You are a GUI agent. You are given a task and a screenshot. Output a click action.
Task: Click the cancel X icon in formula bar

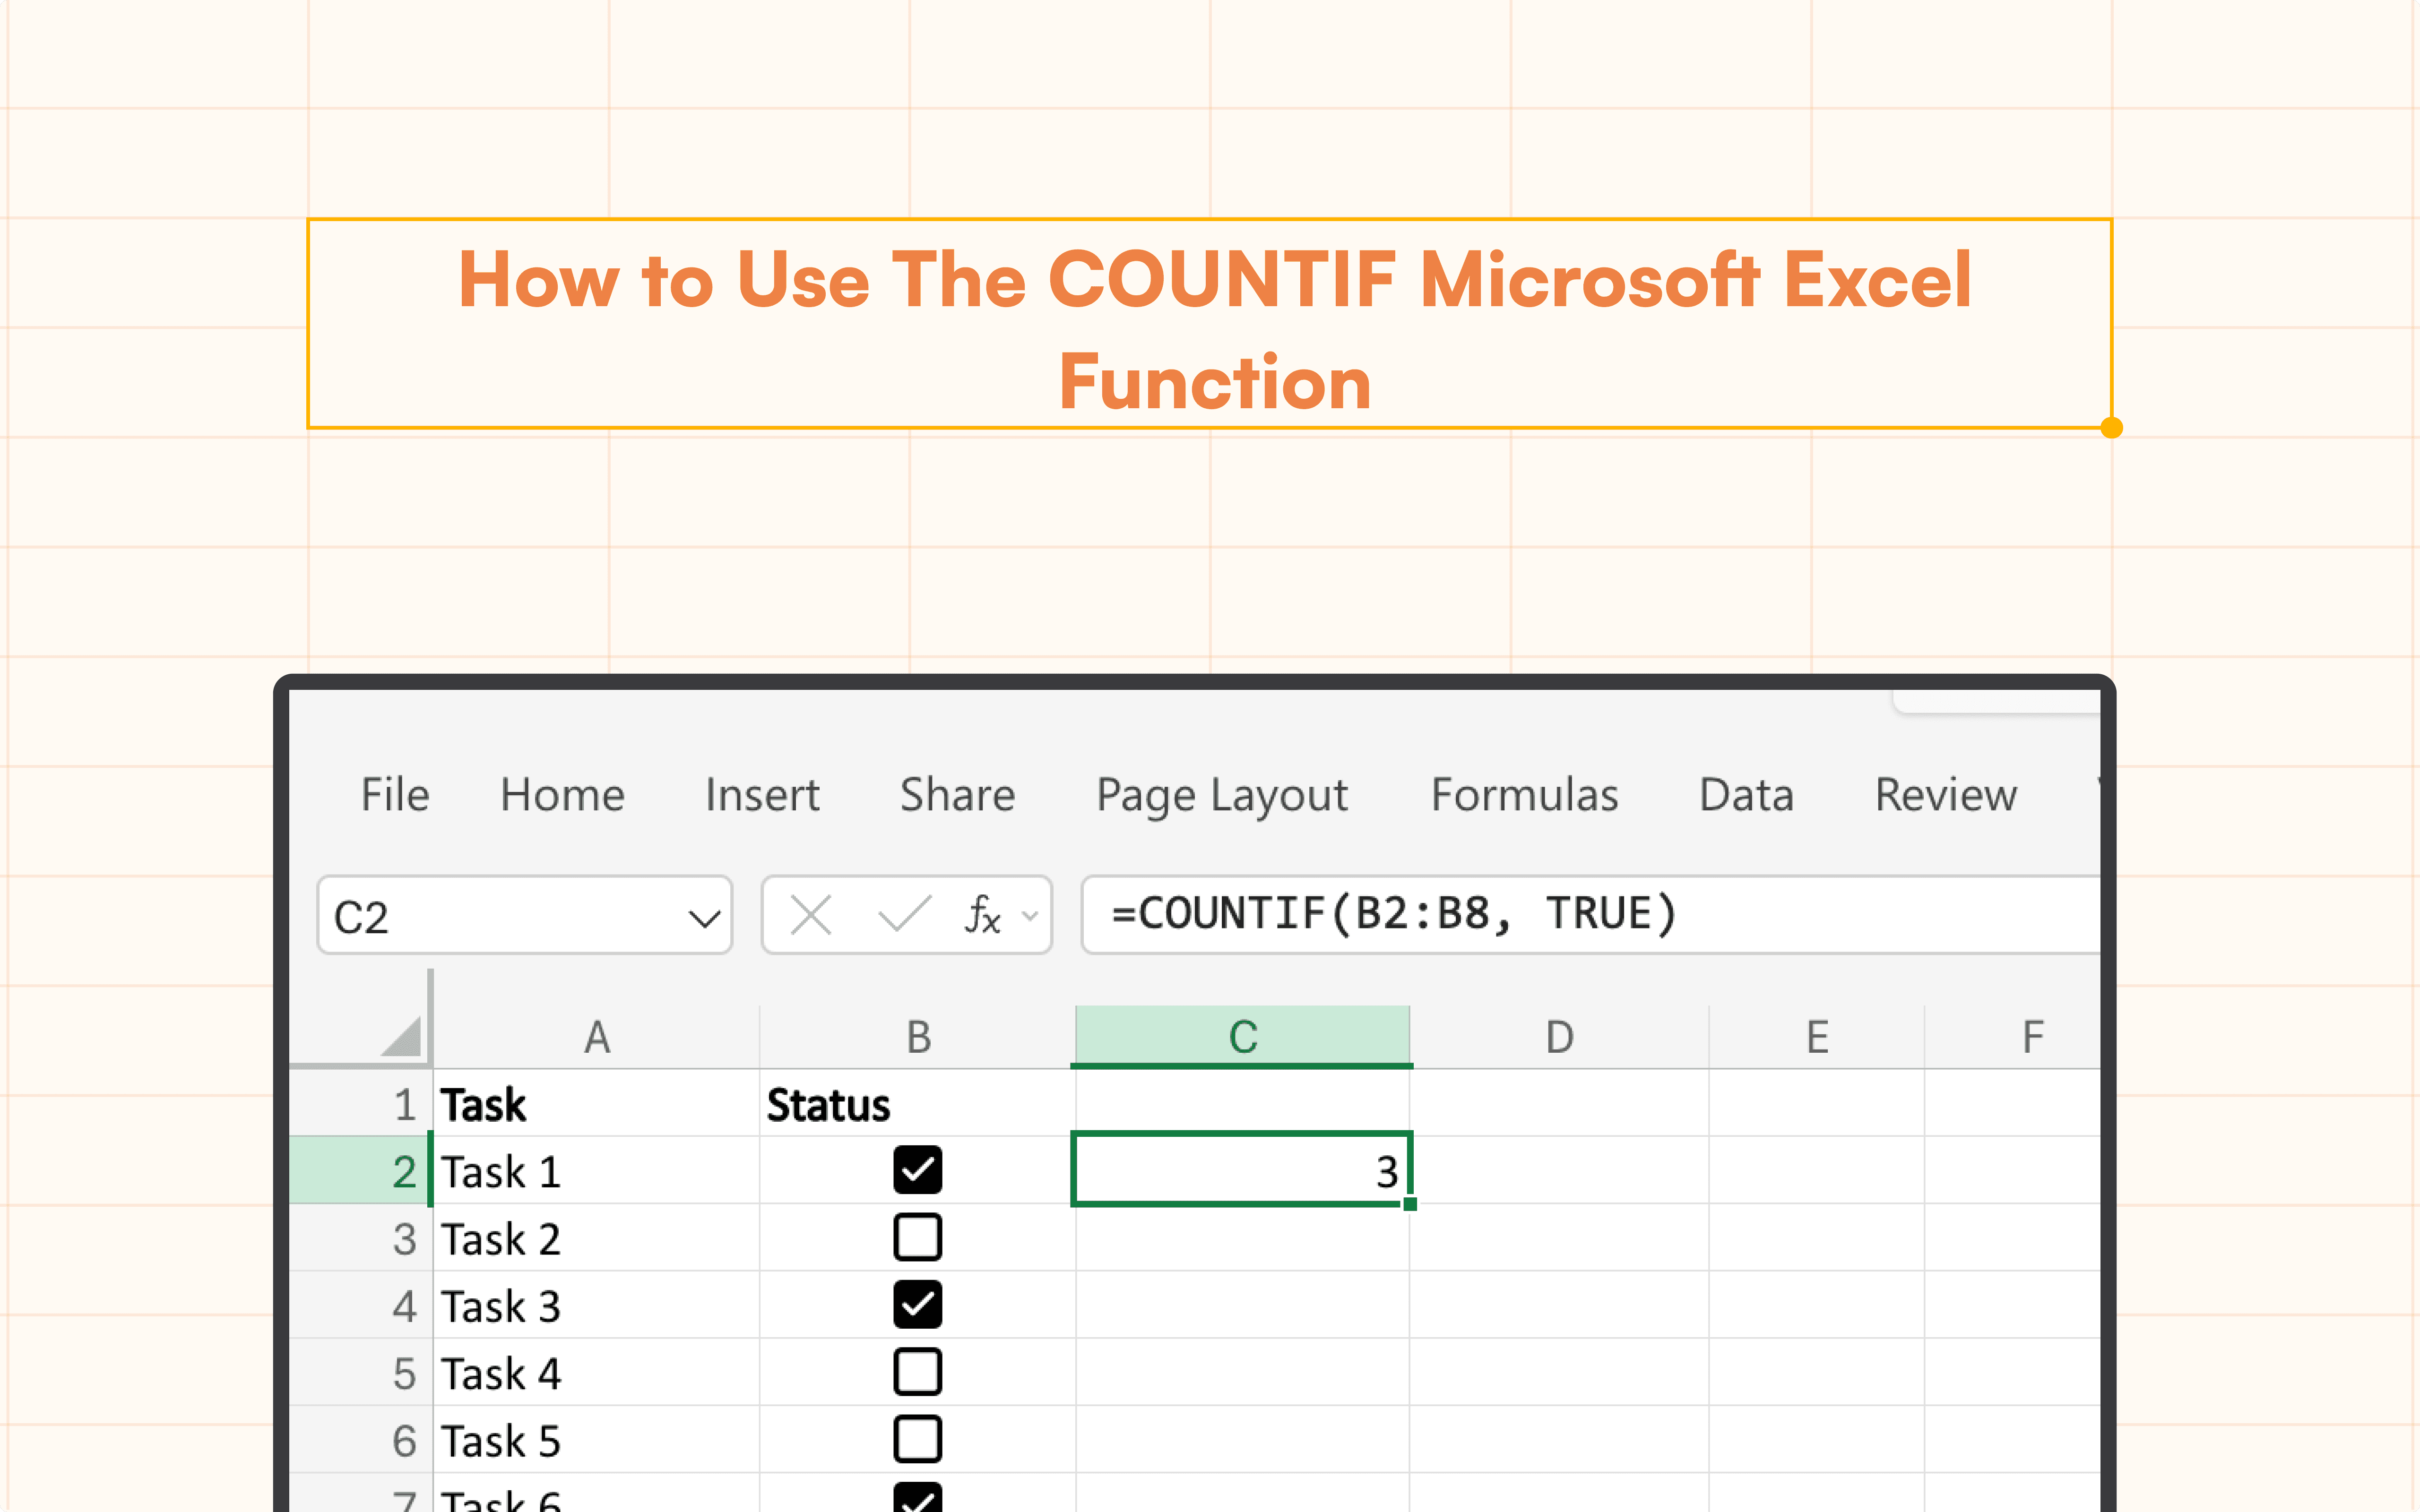tap(810, 915)
